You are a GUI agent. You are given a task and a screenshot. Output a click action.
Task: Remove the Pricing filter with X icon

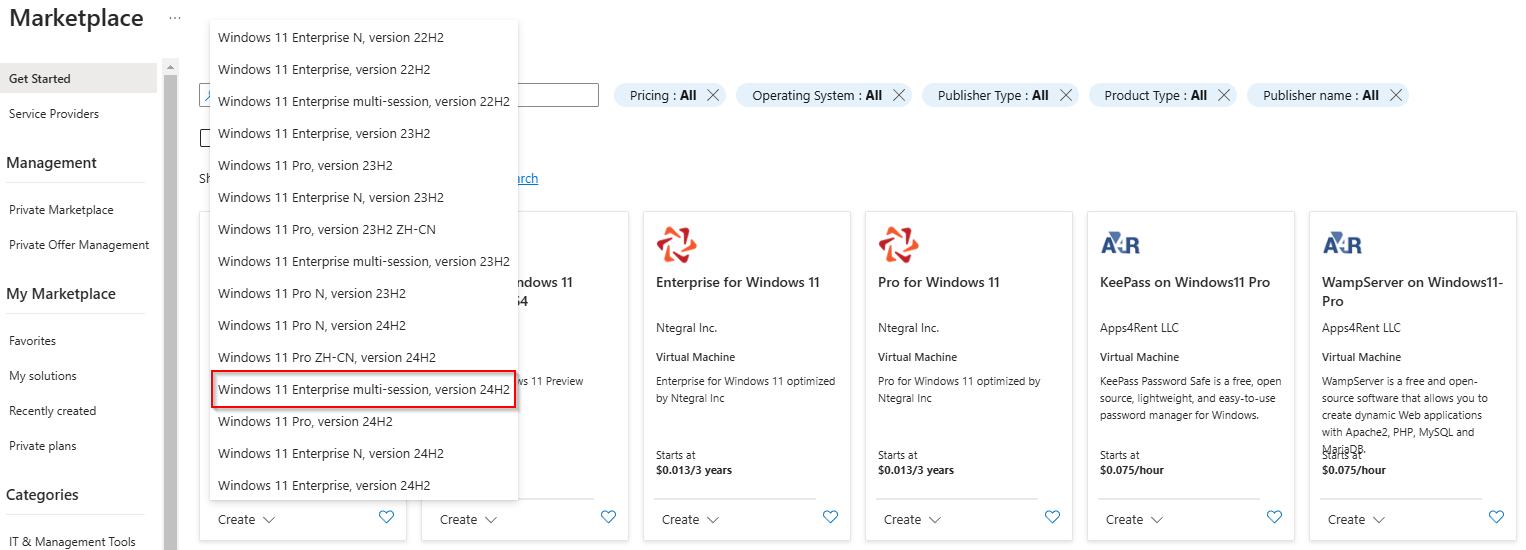(713, 95)
